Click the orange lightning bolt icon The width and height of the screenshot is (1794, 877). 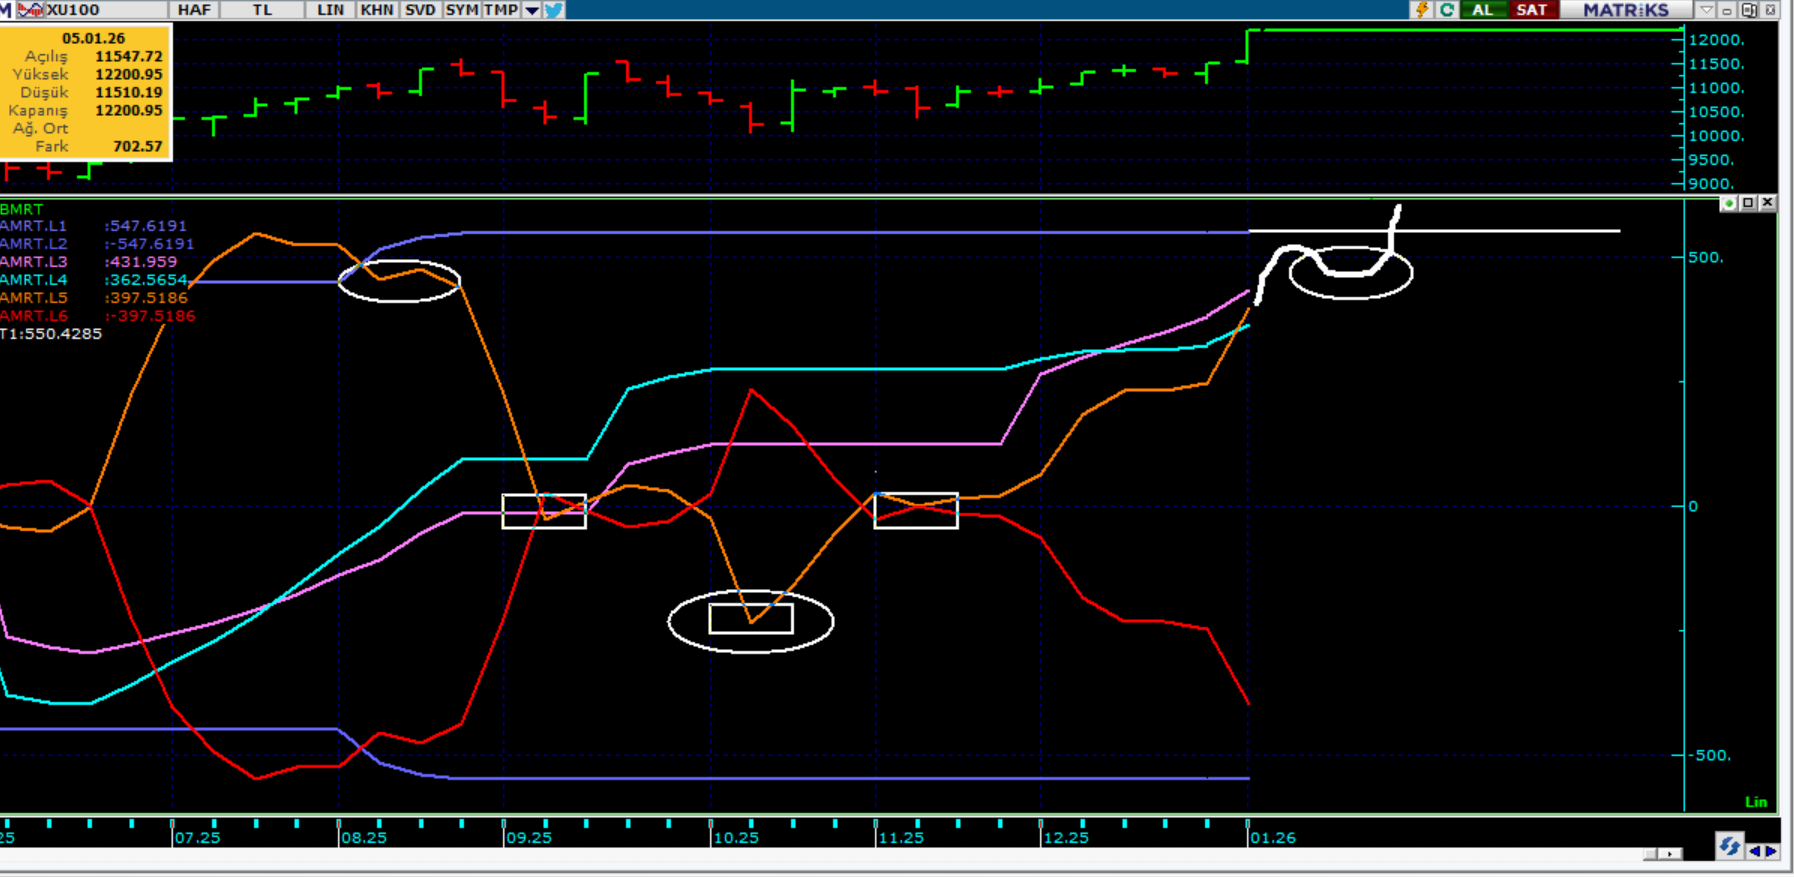pos(1421,10)
